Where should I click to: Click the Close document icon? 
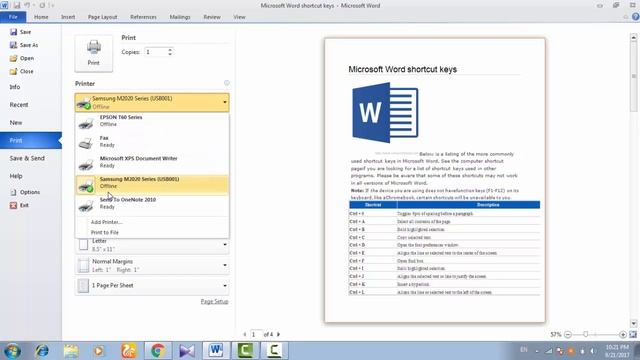(x=13, y=71)
